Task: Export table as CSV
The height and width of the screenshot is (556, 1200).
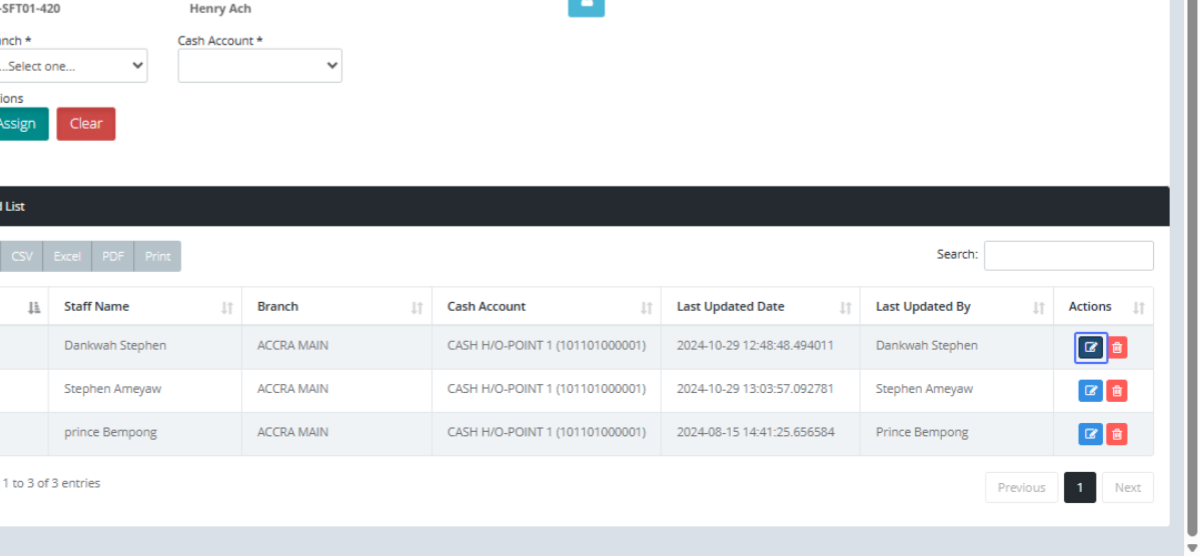Action: click(x=22, y=257)
